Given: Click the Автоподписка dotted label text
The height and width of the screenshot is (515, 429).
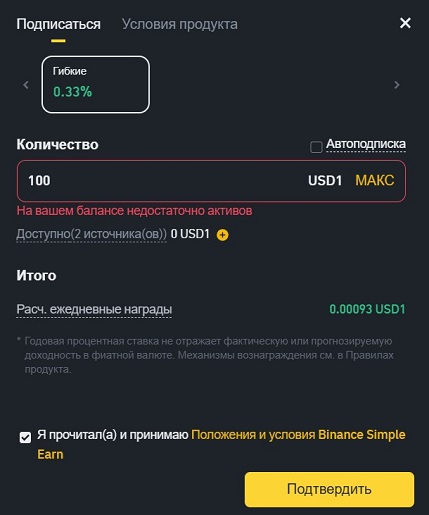Looking at the screenshot, I should coord(366,144).
